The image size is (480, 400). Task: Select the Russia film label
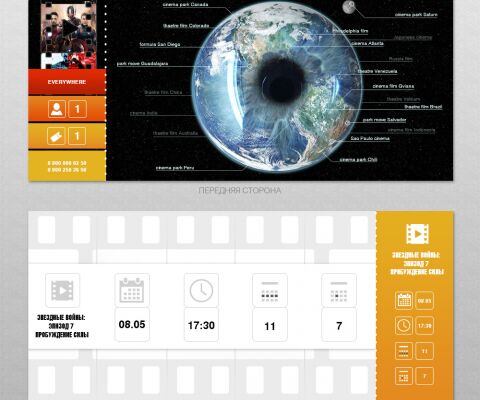click(401, 59)
